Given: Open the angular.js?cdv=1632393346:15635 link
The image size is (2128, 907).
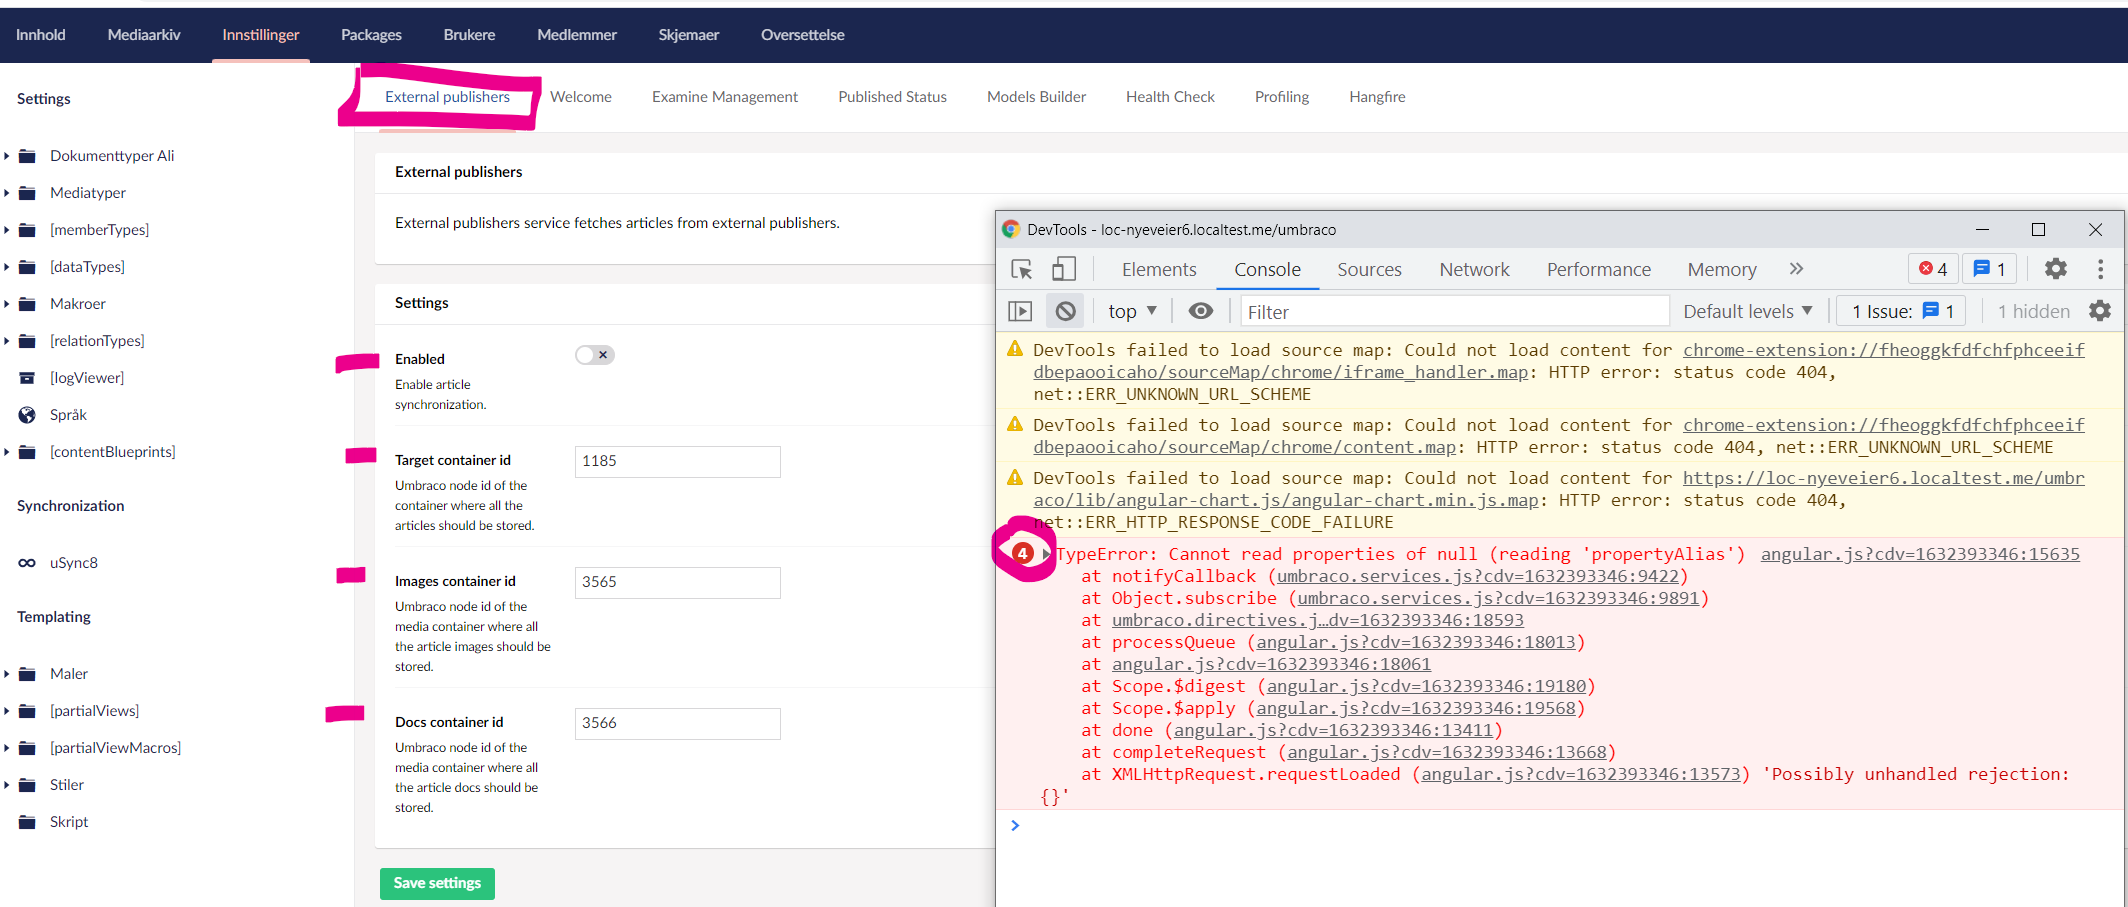Looking at the screenshot, I should click(1920, 554).
